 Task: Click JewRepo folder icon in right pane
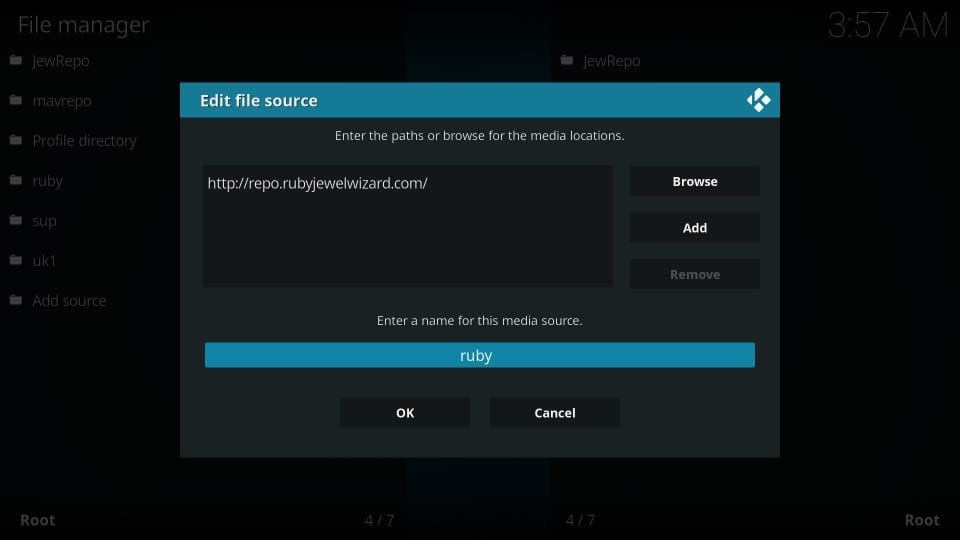[567, 60]
